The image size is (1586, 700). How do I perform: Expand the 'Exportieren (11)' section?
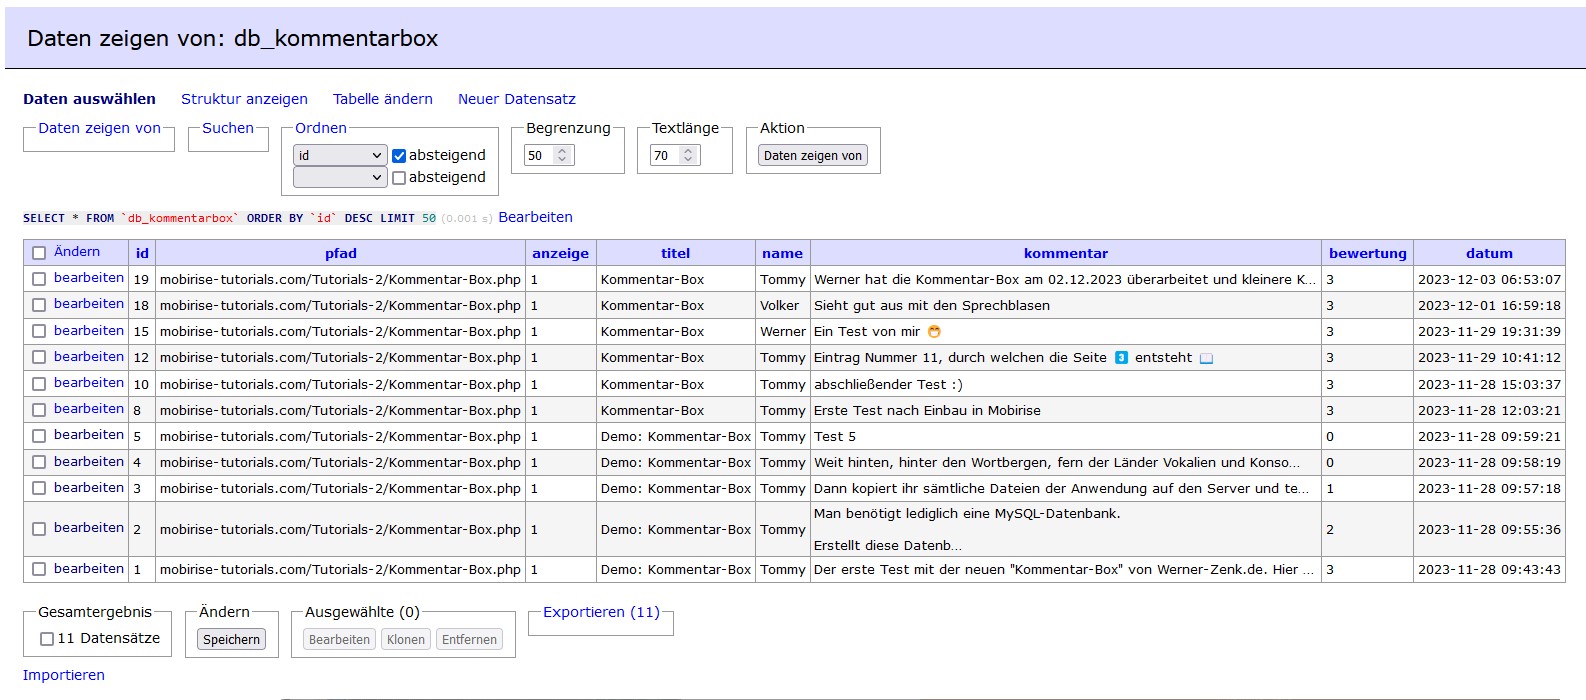click(x=601, y=612)
